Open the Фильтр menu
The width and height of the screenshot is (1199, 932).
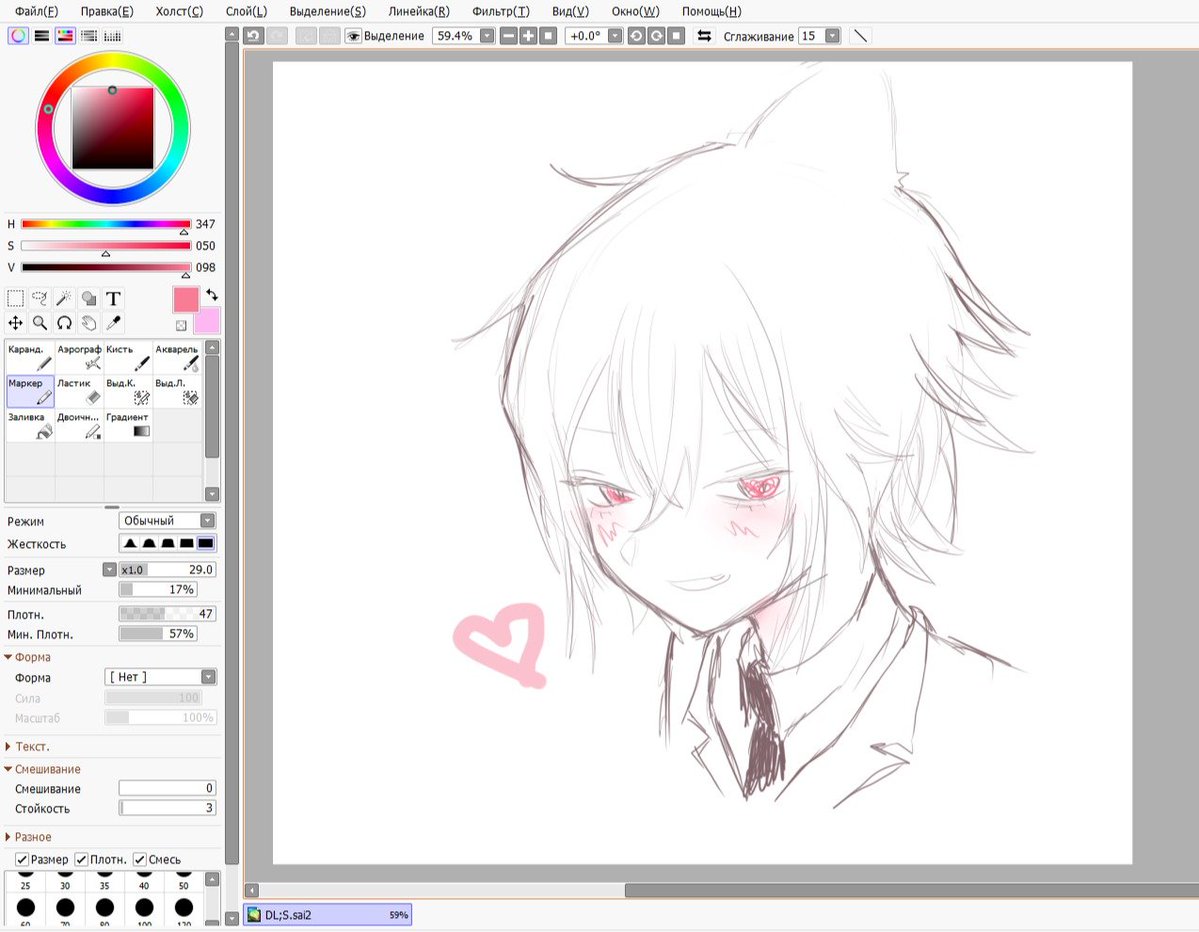point(501,11)
